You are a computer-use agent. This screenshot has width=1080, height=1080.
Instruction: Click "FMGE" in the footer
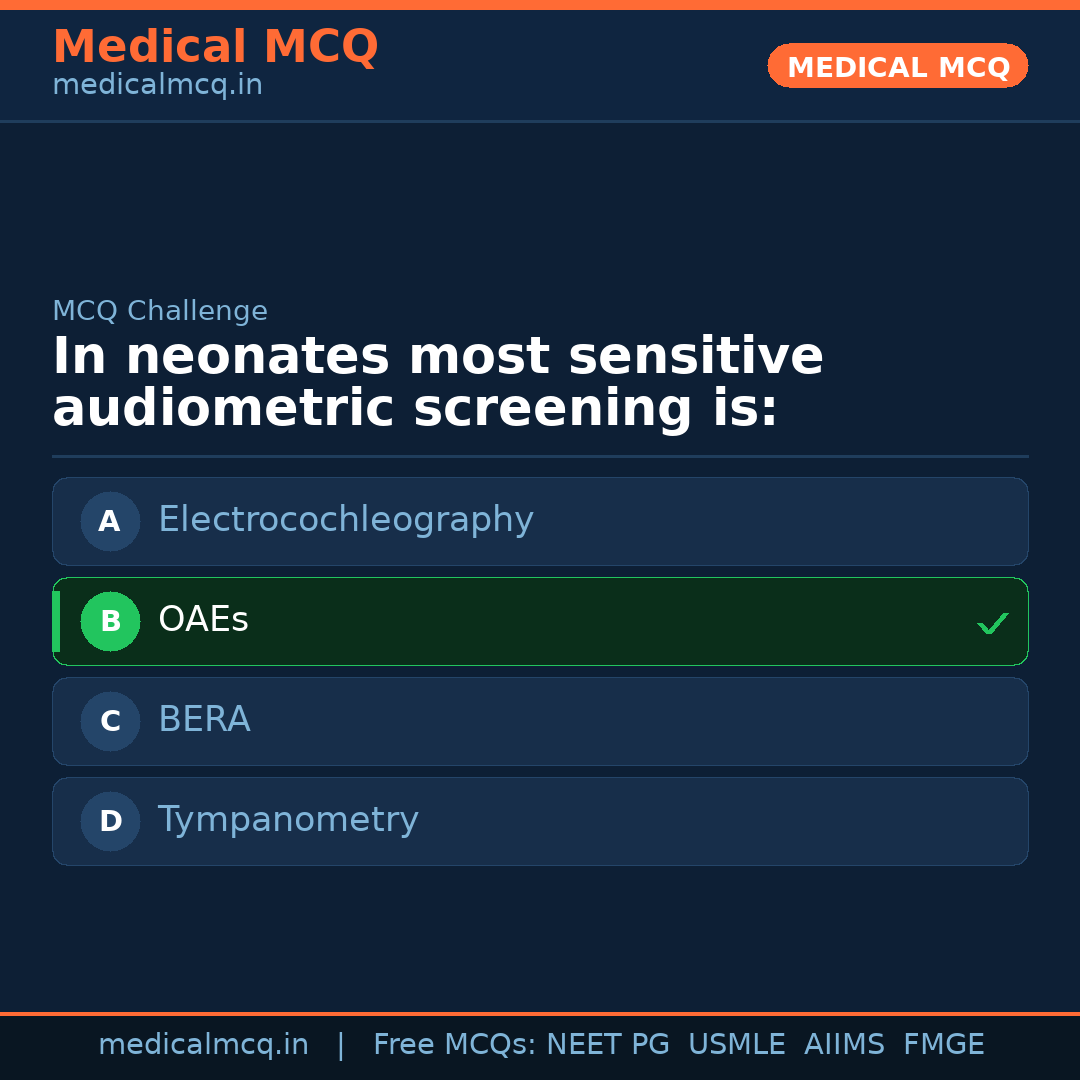click(x=943, y=1045)
